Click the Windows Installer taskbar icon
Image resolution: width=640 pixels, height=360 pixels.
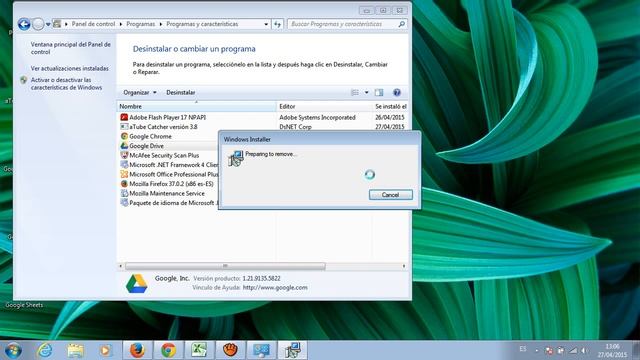click(x=292, y=351)
